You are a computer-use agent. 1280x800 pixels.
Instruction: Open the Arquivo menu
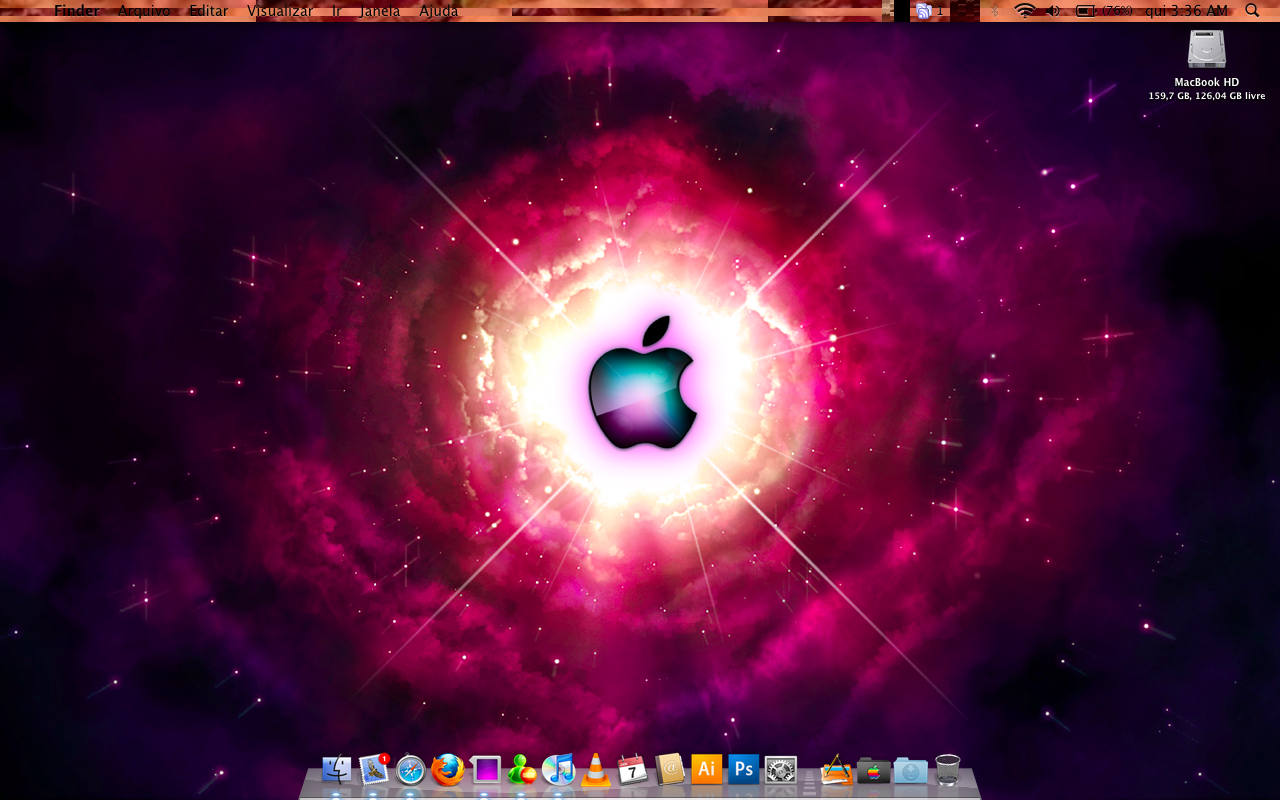click(144, 10)
